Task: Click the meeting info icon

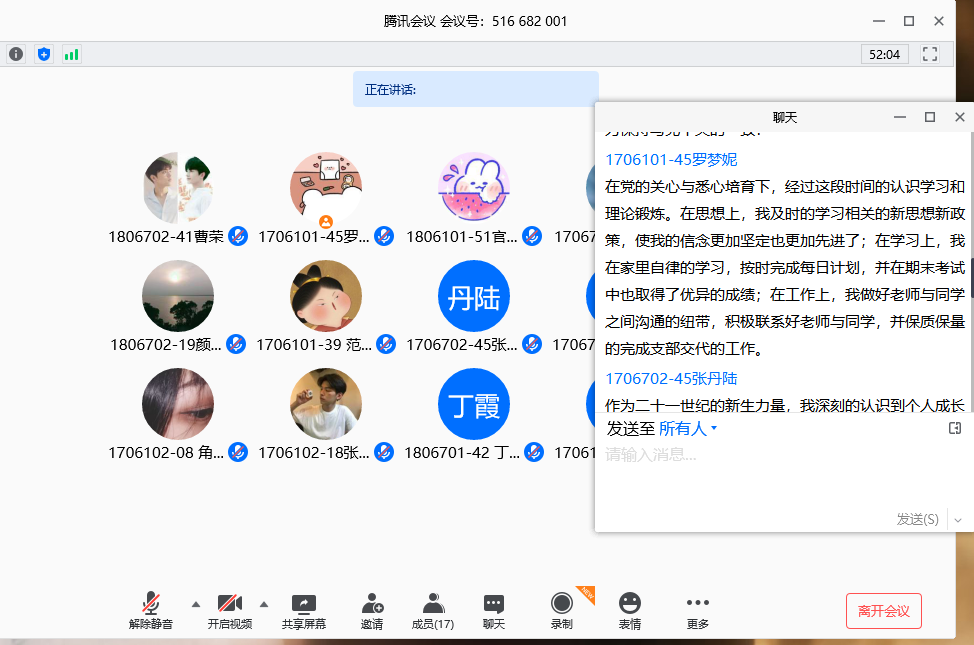Action: pos(16,54)
